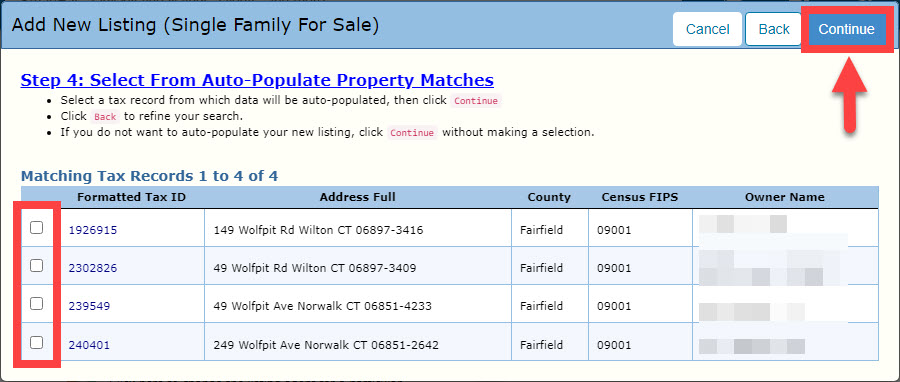Open tax record link 1926915
This screenshot has width=900, height=382.
pyautogui.click(x=93, y=231)
